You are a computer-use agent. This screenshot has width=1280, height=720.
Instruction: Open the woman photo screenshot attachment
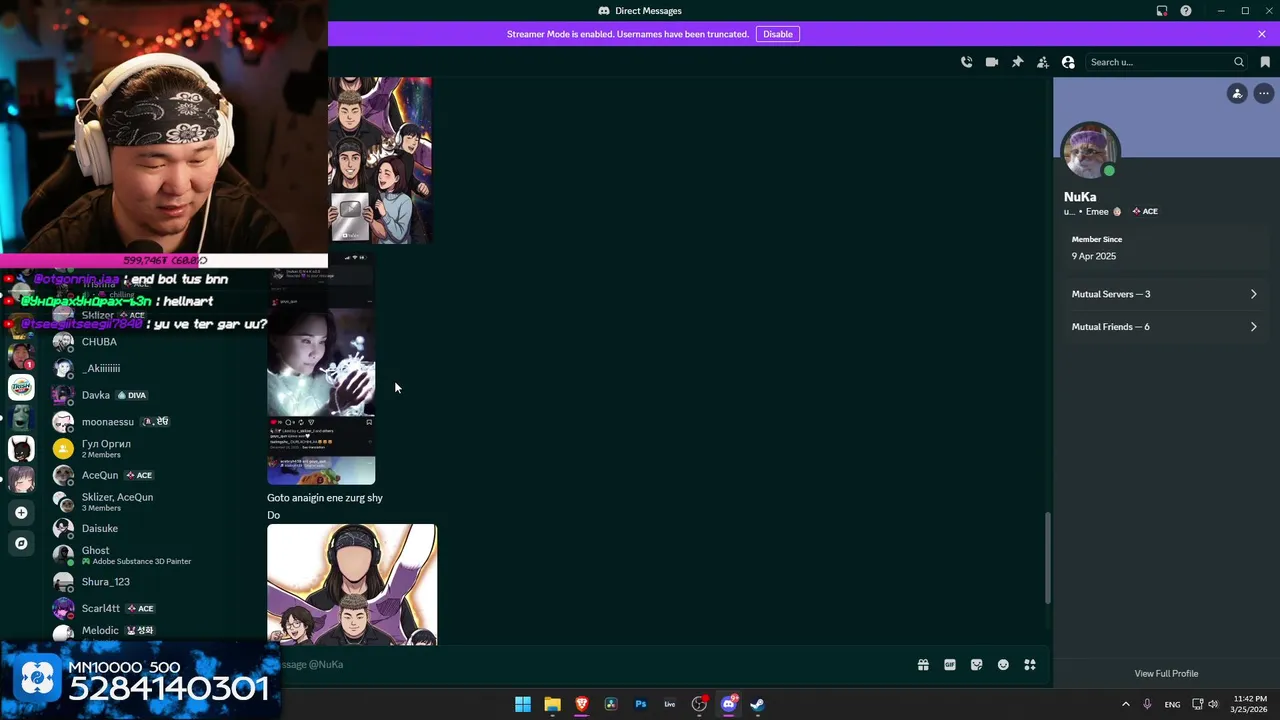point(321,368)
